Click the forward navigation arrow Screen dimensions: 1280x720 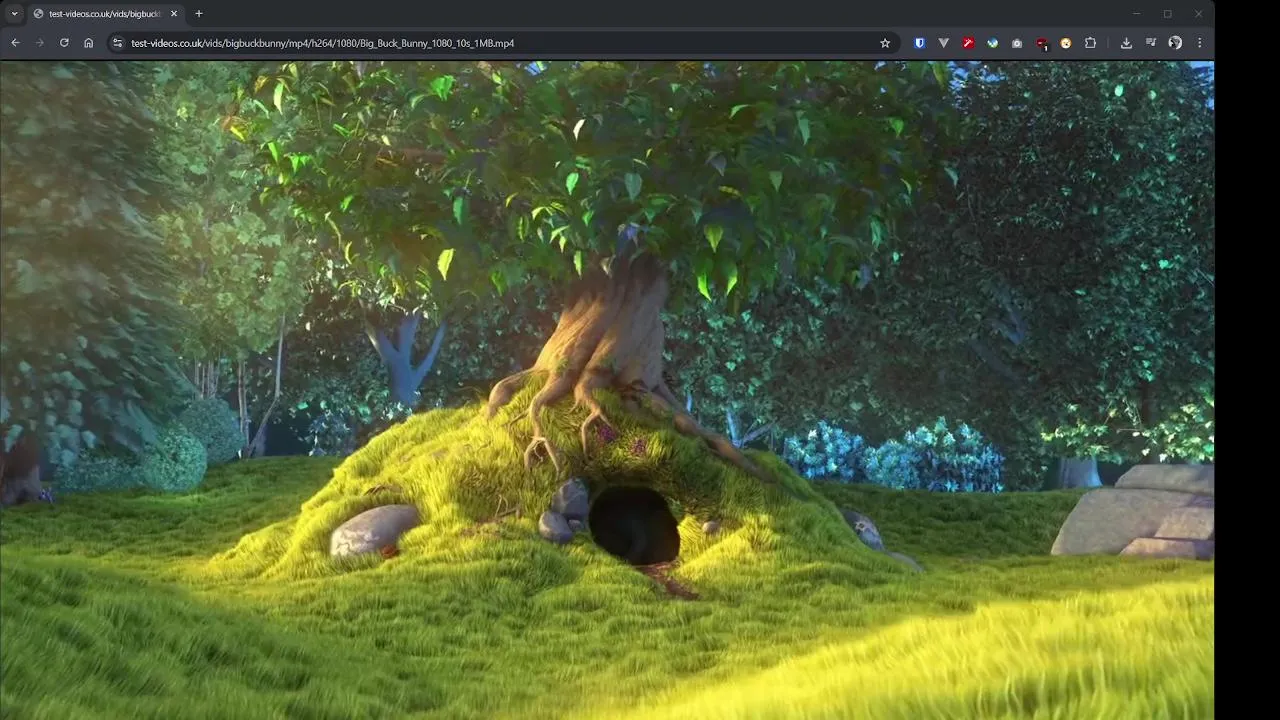tap(40, 43)
